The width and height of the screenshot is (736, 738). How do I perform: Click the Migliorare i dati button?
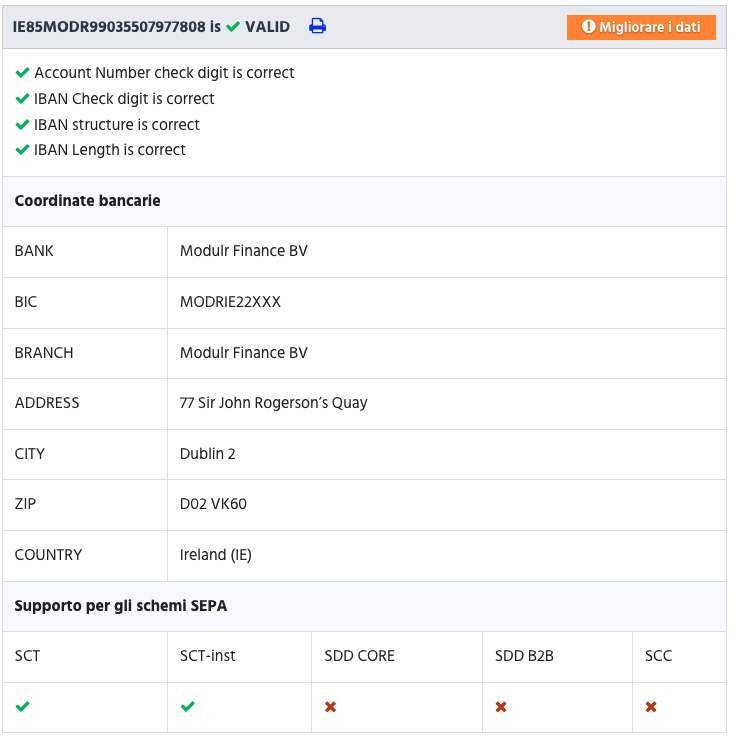pyautogui.click(x=641, y=27)
